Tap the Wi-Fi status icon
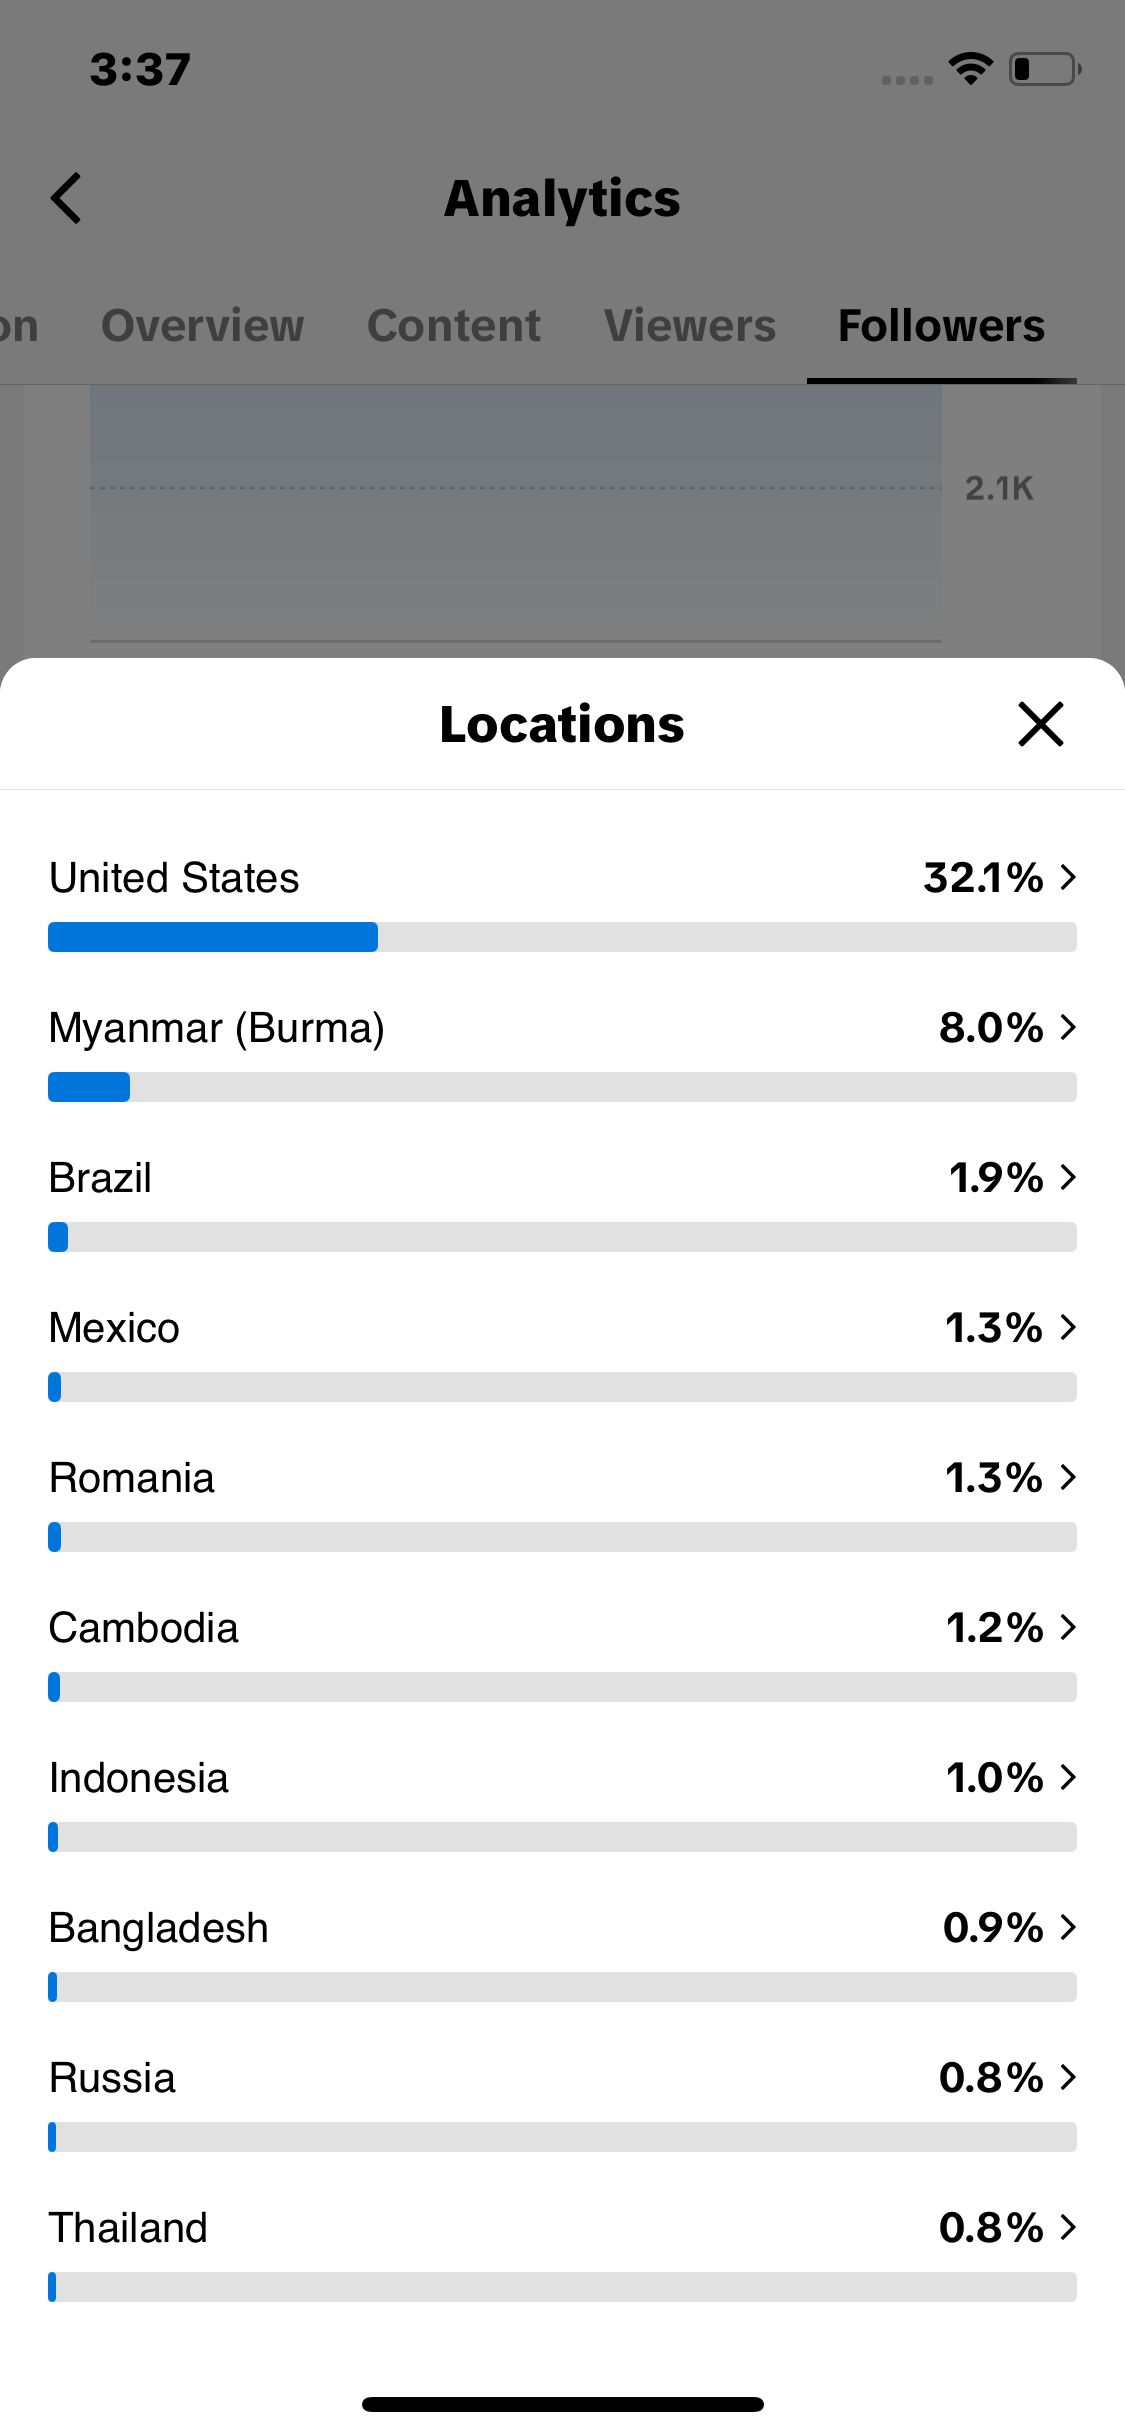1125x2436 pixels. [x=970, y=69]
